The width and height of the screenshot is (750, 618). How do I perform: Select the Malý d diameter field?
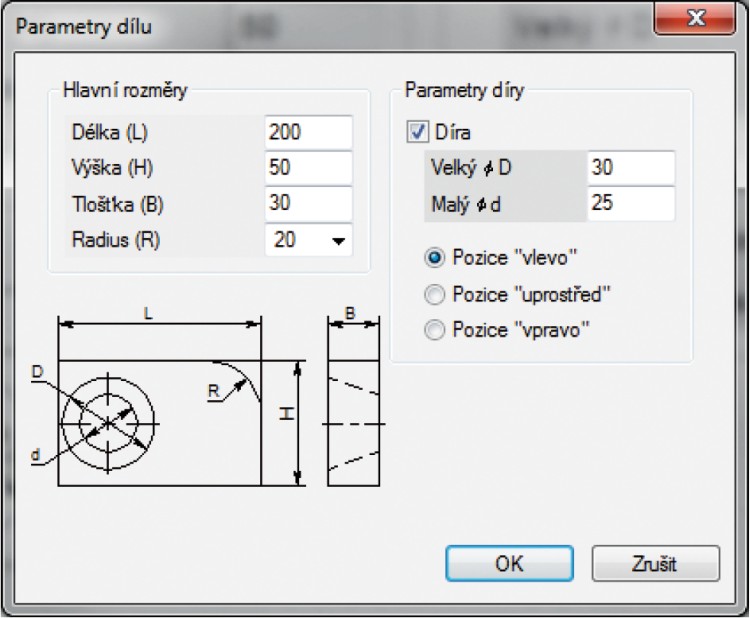[x=630, y=204]
